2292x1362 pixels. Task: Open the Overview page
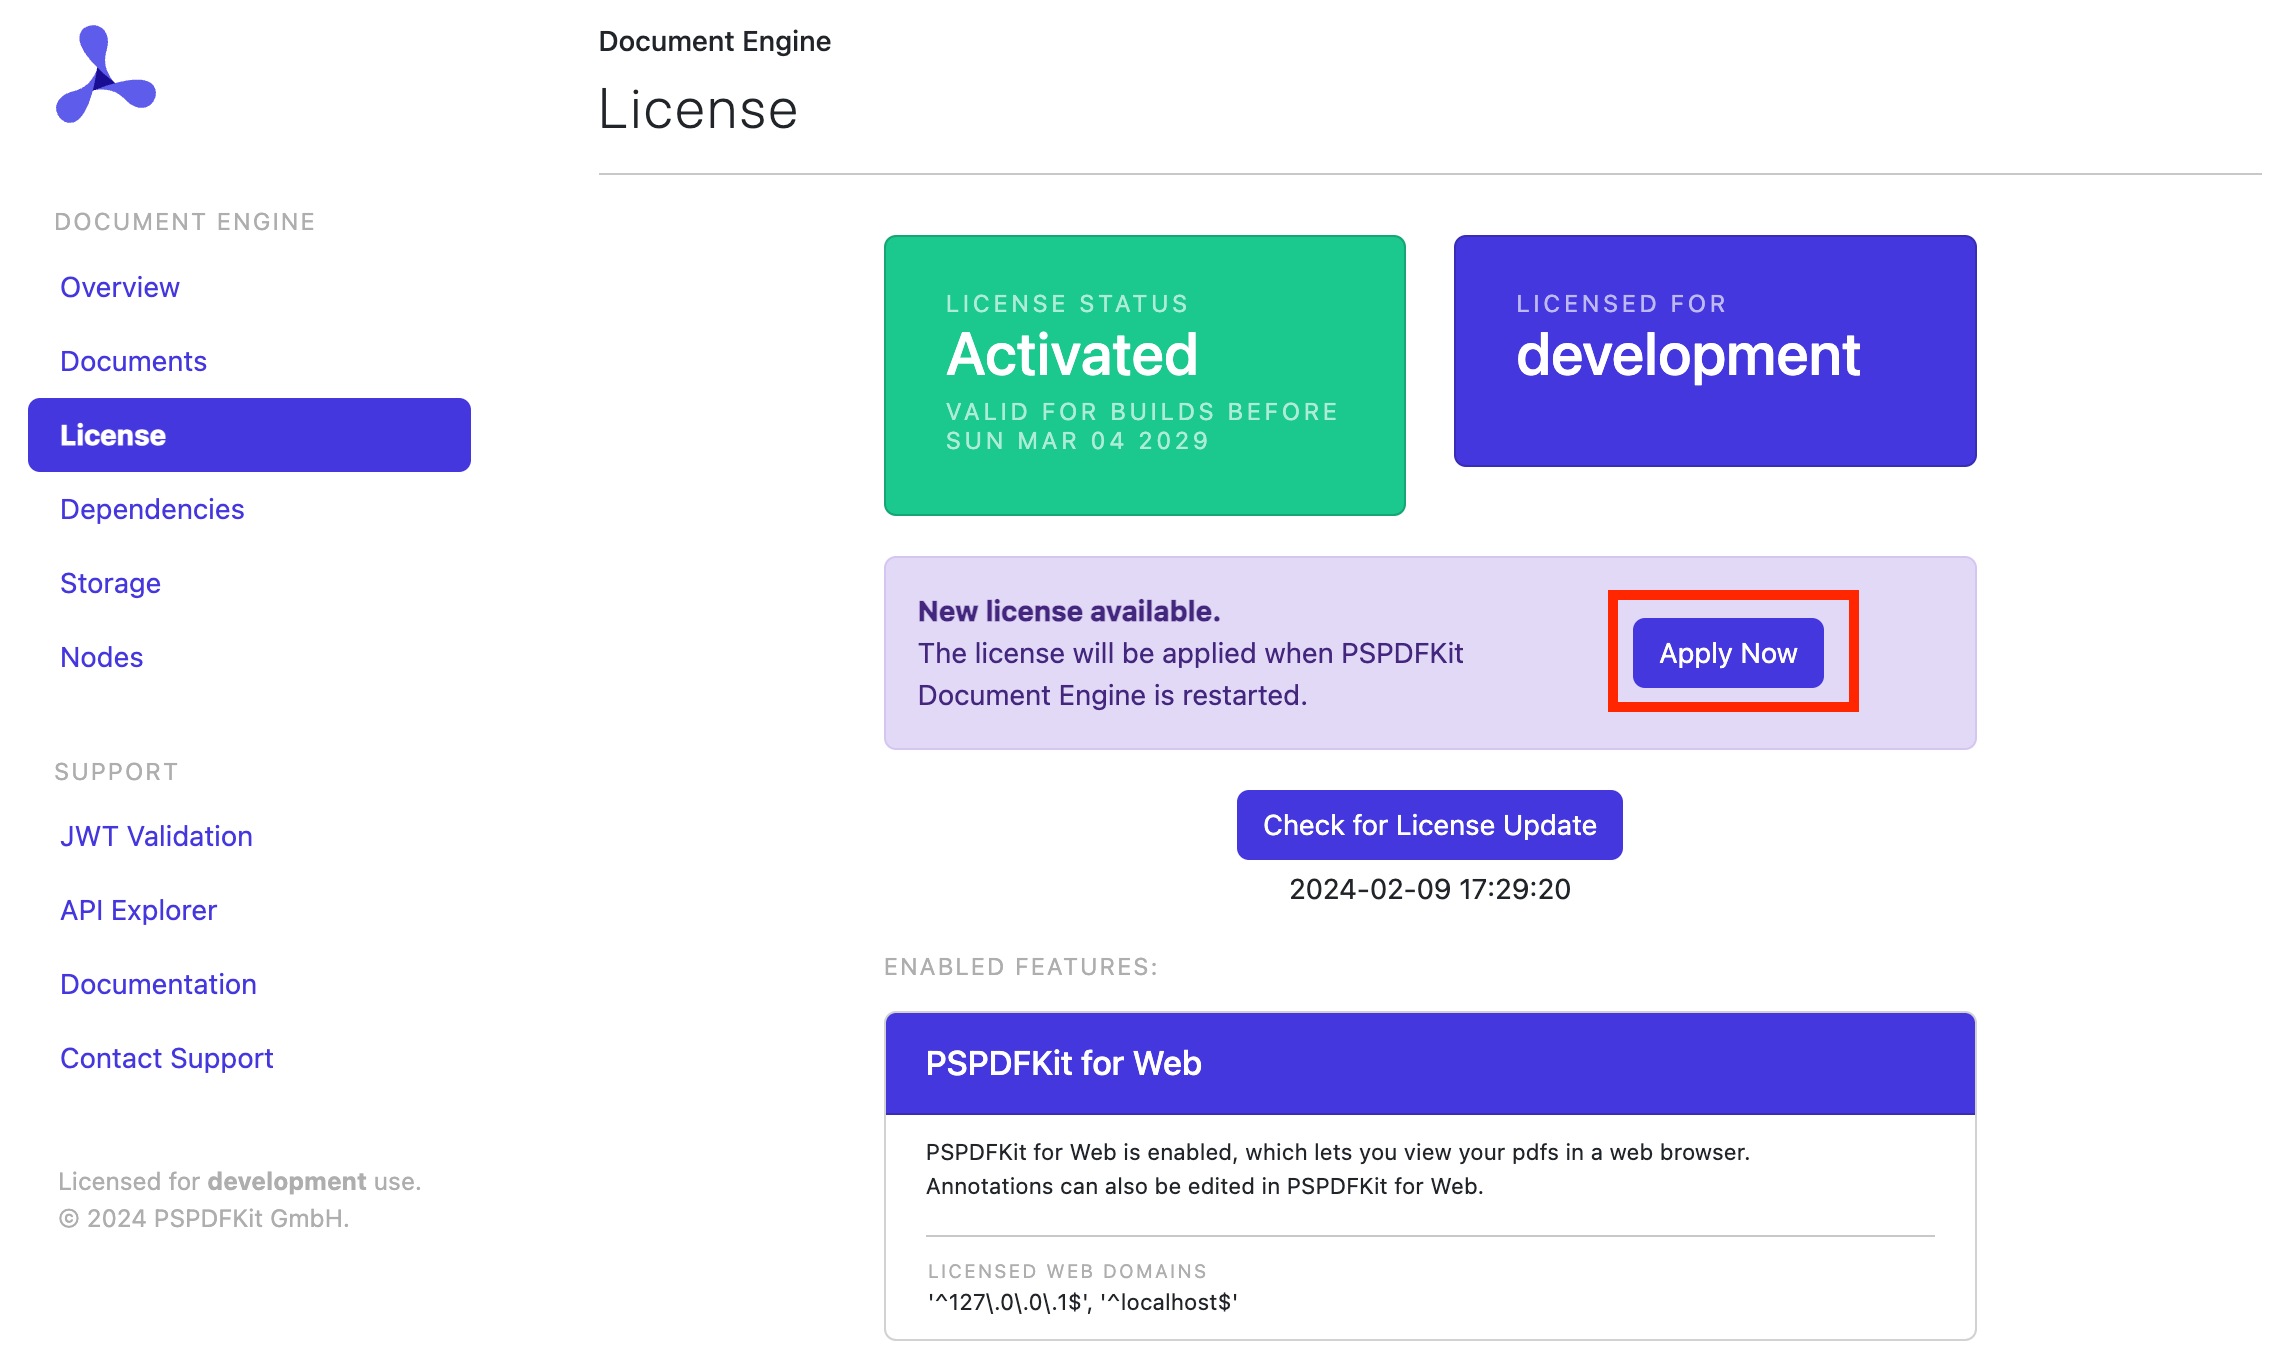coord(119,287)
